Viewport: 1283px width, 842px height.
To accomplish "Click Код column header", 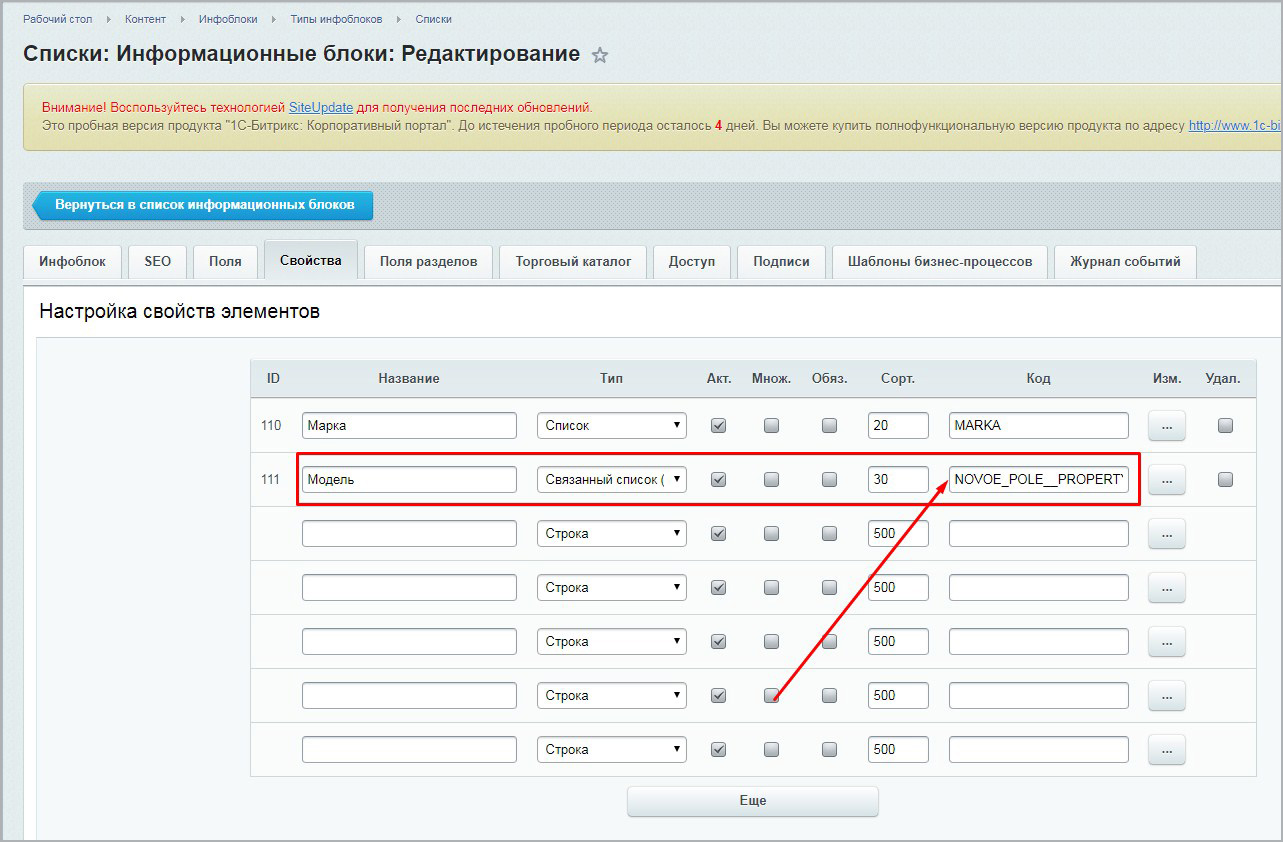I will [1038, 379].
